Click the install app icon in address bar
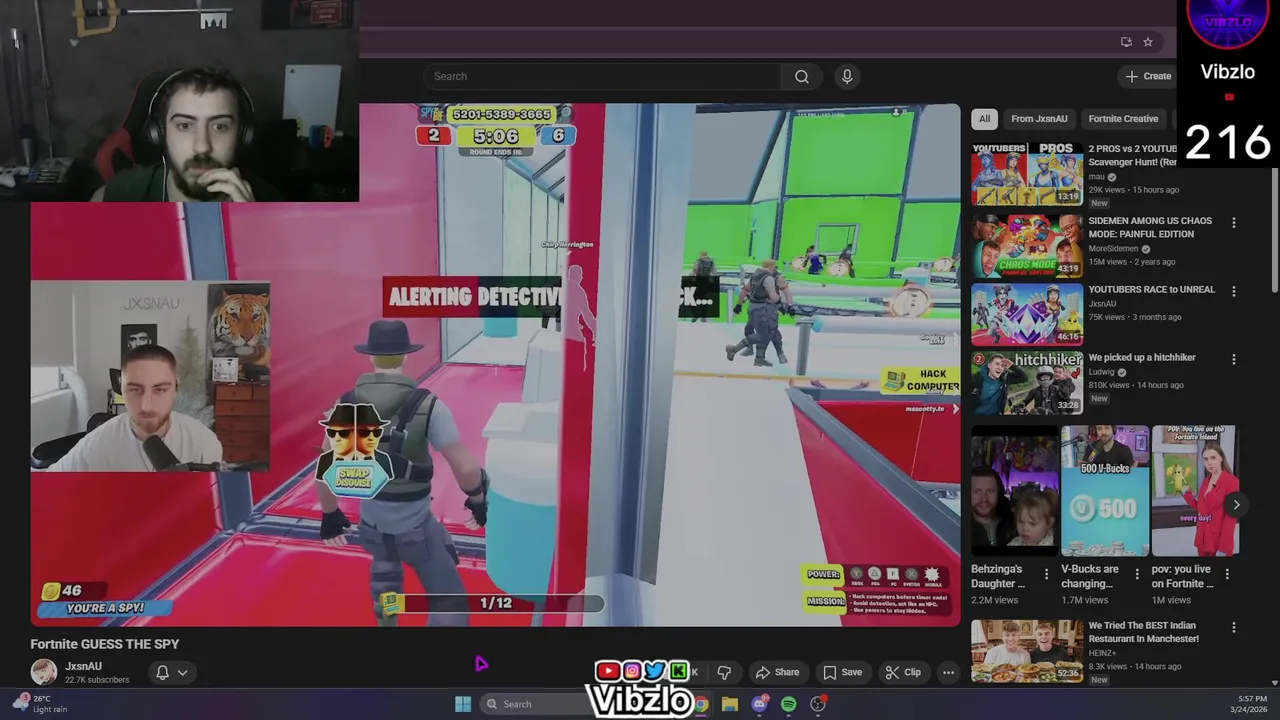This screenshot has height=720, width=1280. pyautogui.click(x=1126, y=42)
